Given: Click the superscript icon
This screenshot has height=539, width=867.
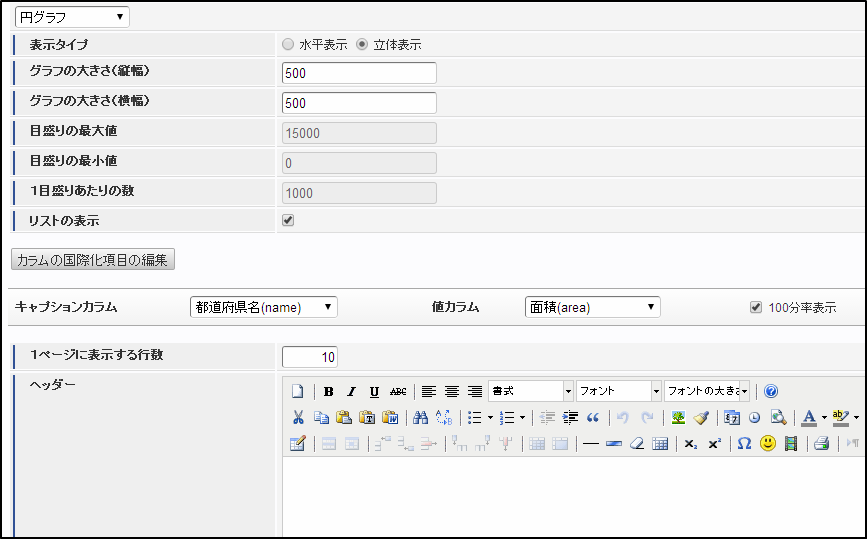Looking at the screenshot, I should coord(714,443).
